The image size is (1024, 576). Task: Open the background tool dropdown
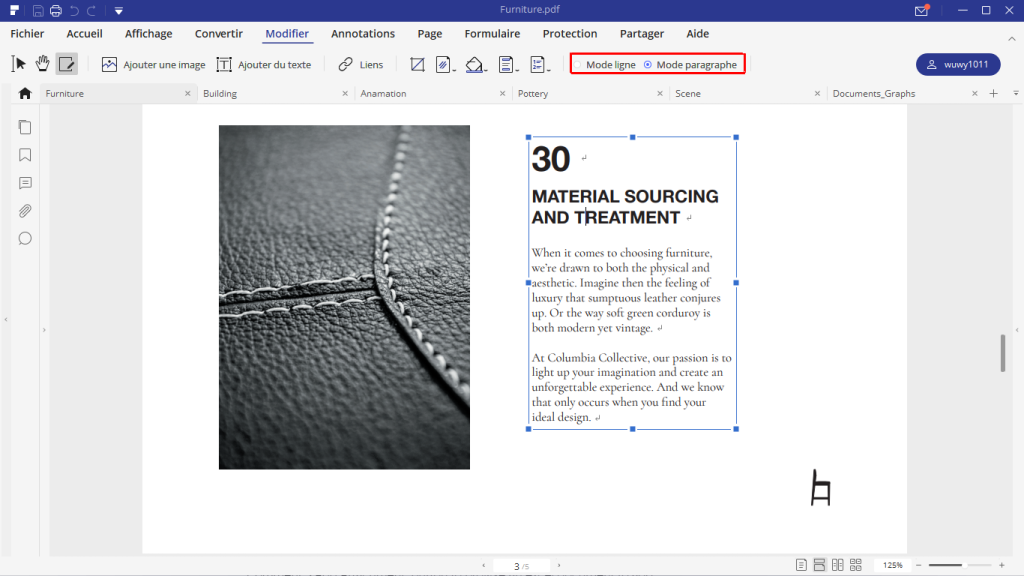click(x=476, y=64)
